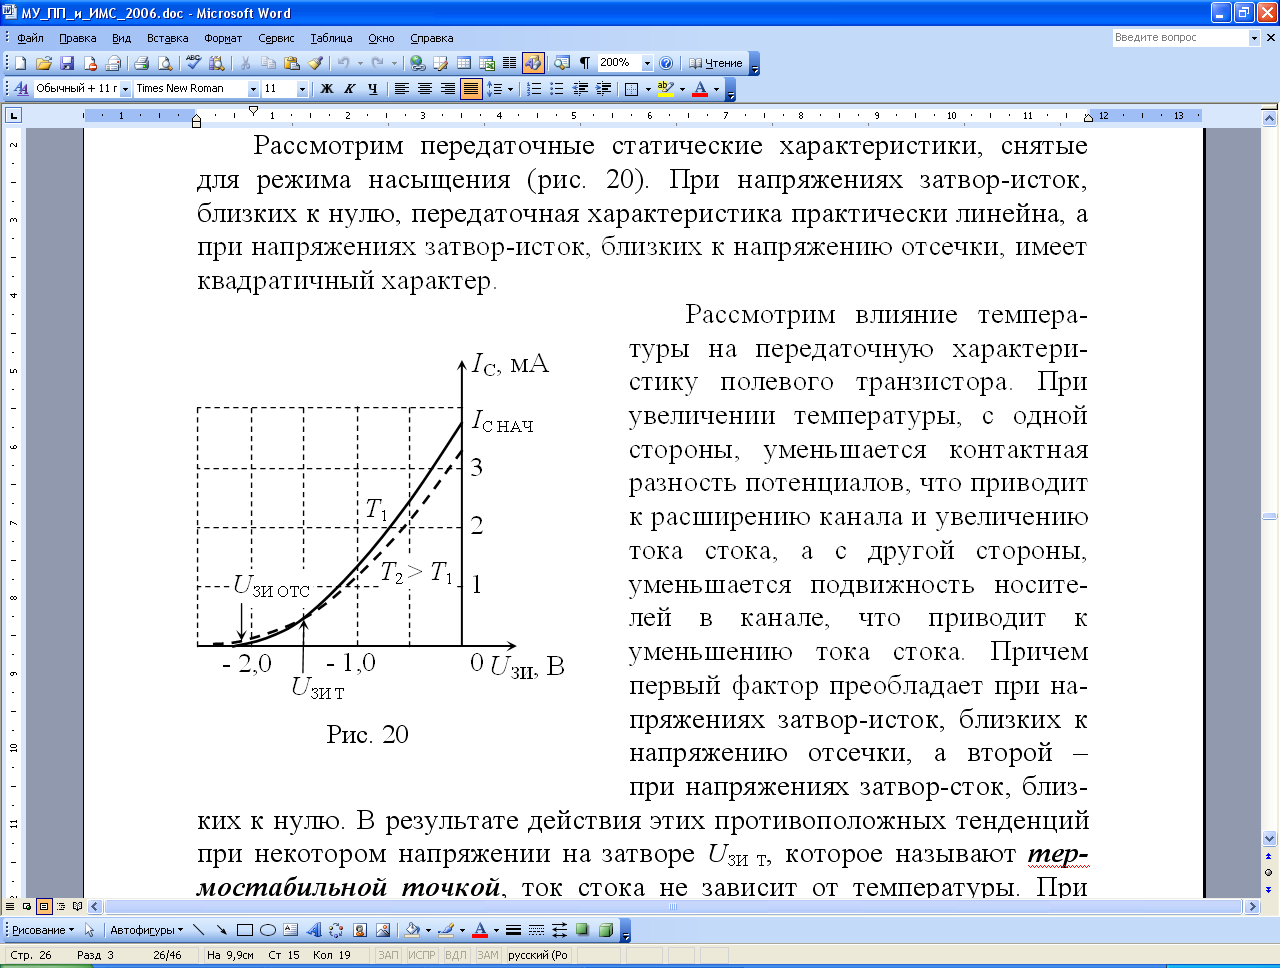The width and height of the screenshot is (1280, 968).
Task: Open Styles and Formatting pane icon
Action: (21, 89)
